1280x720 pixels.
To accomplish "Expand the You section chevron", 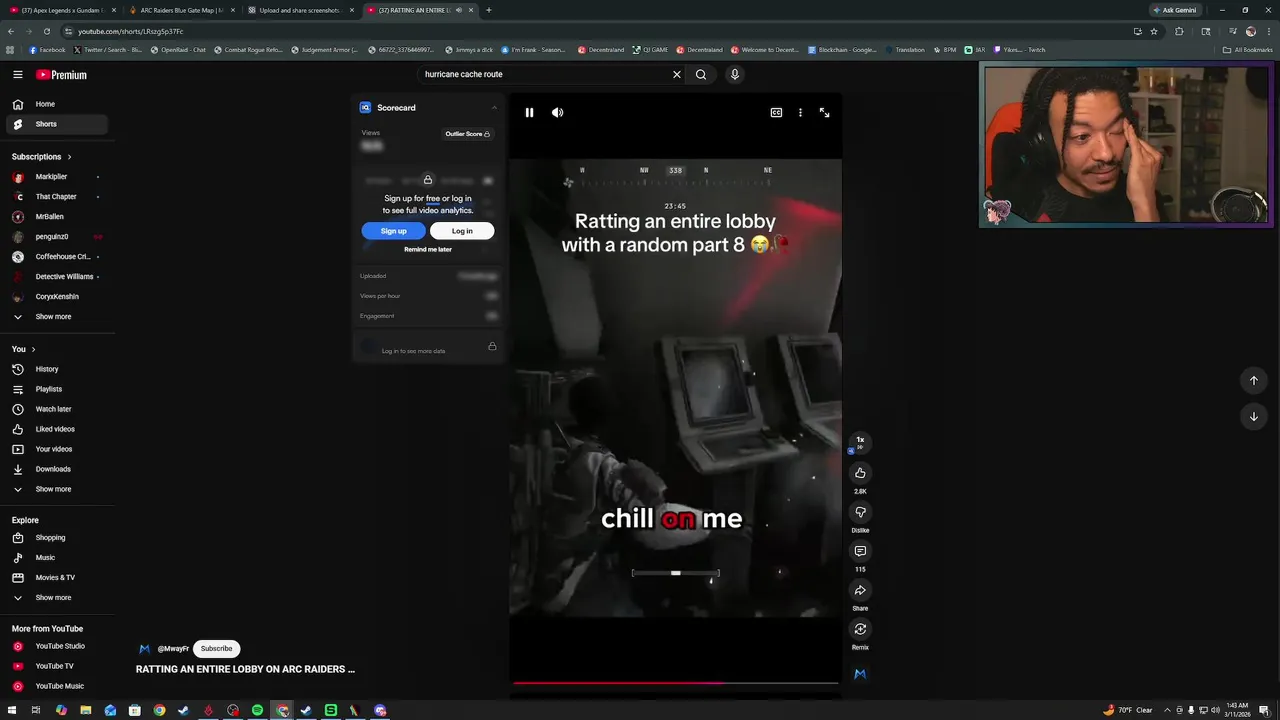I will point(33,349).
